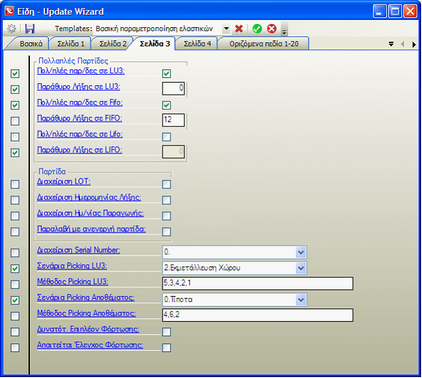Toggle left update checkbox for Μέθοδος Picking Αποθέματος
This screenshot has width=422, height=378.
tap(15, 316)
